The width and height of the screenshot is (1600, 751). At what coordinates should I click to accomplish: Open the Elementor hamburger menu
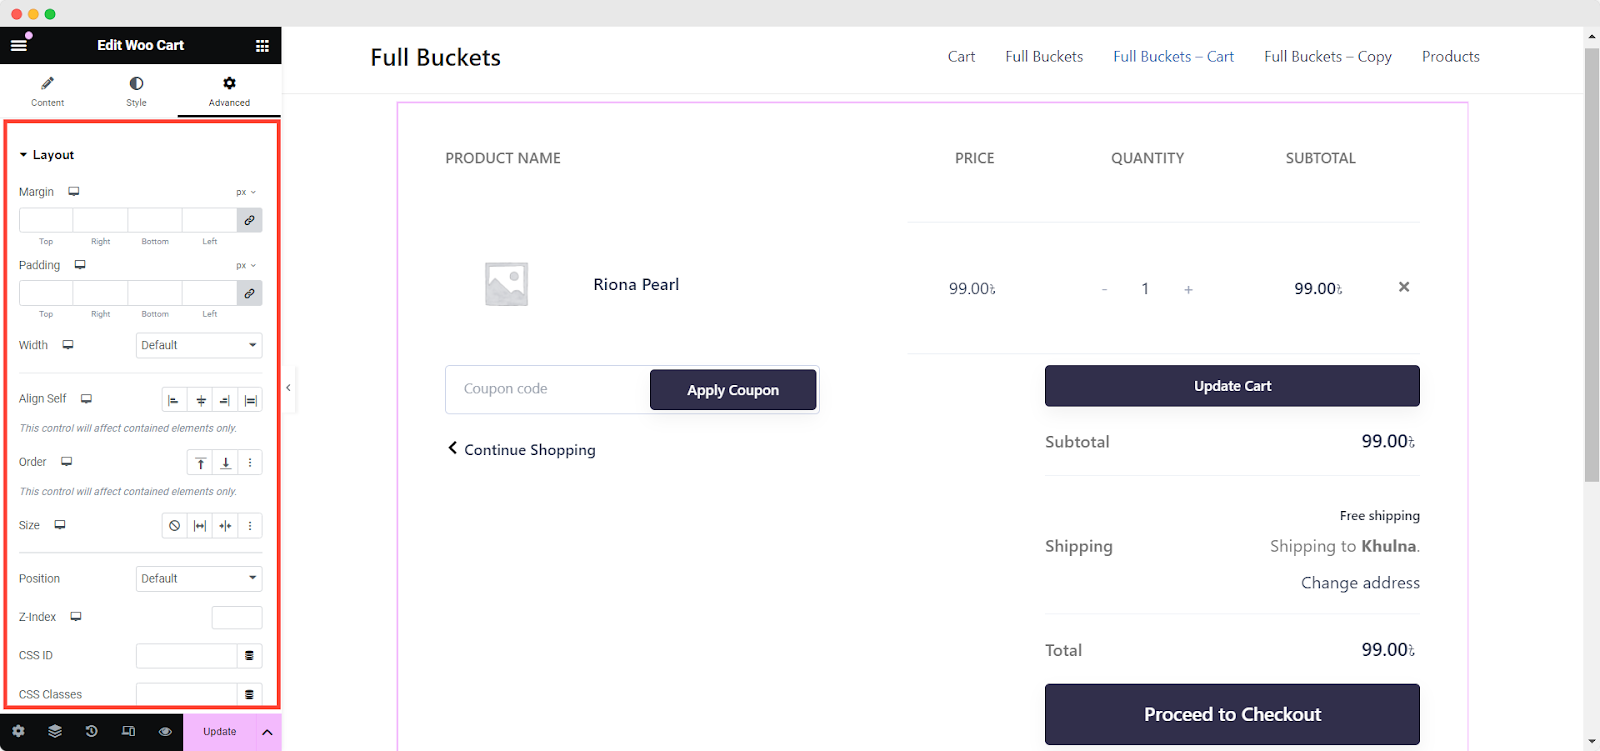click(18, 45)
